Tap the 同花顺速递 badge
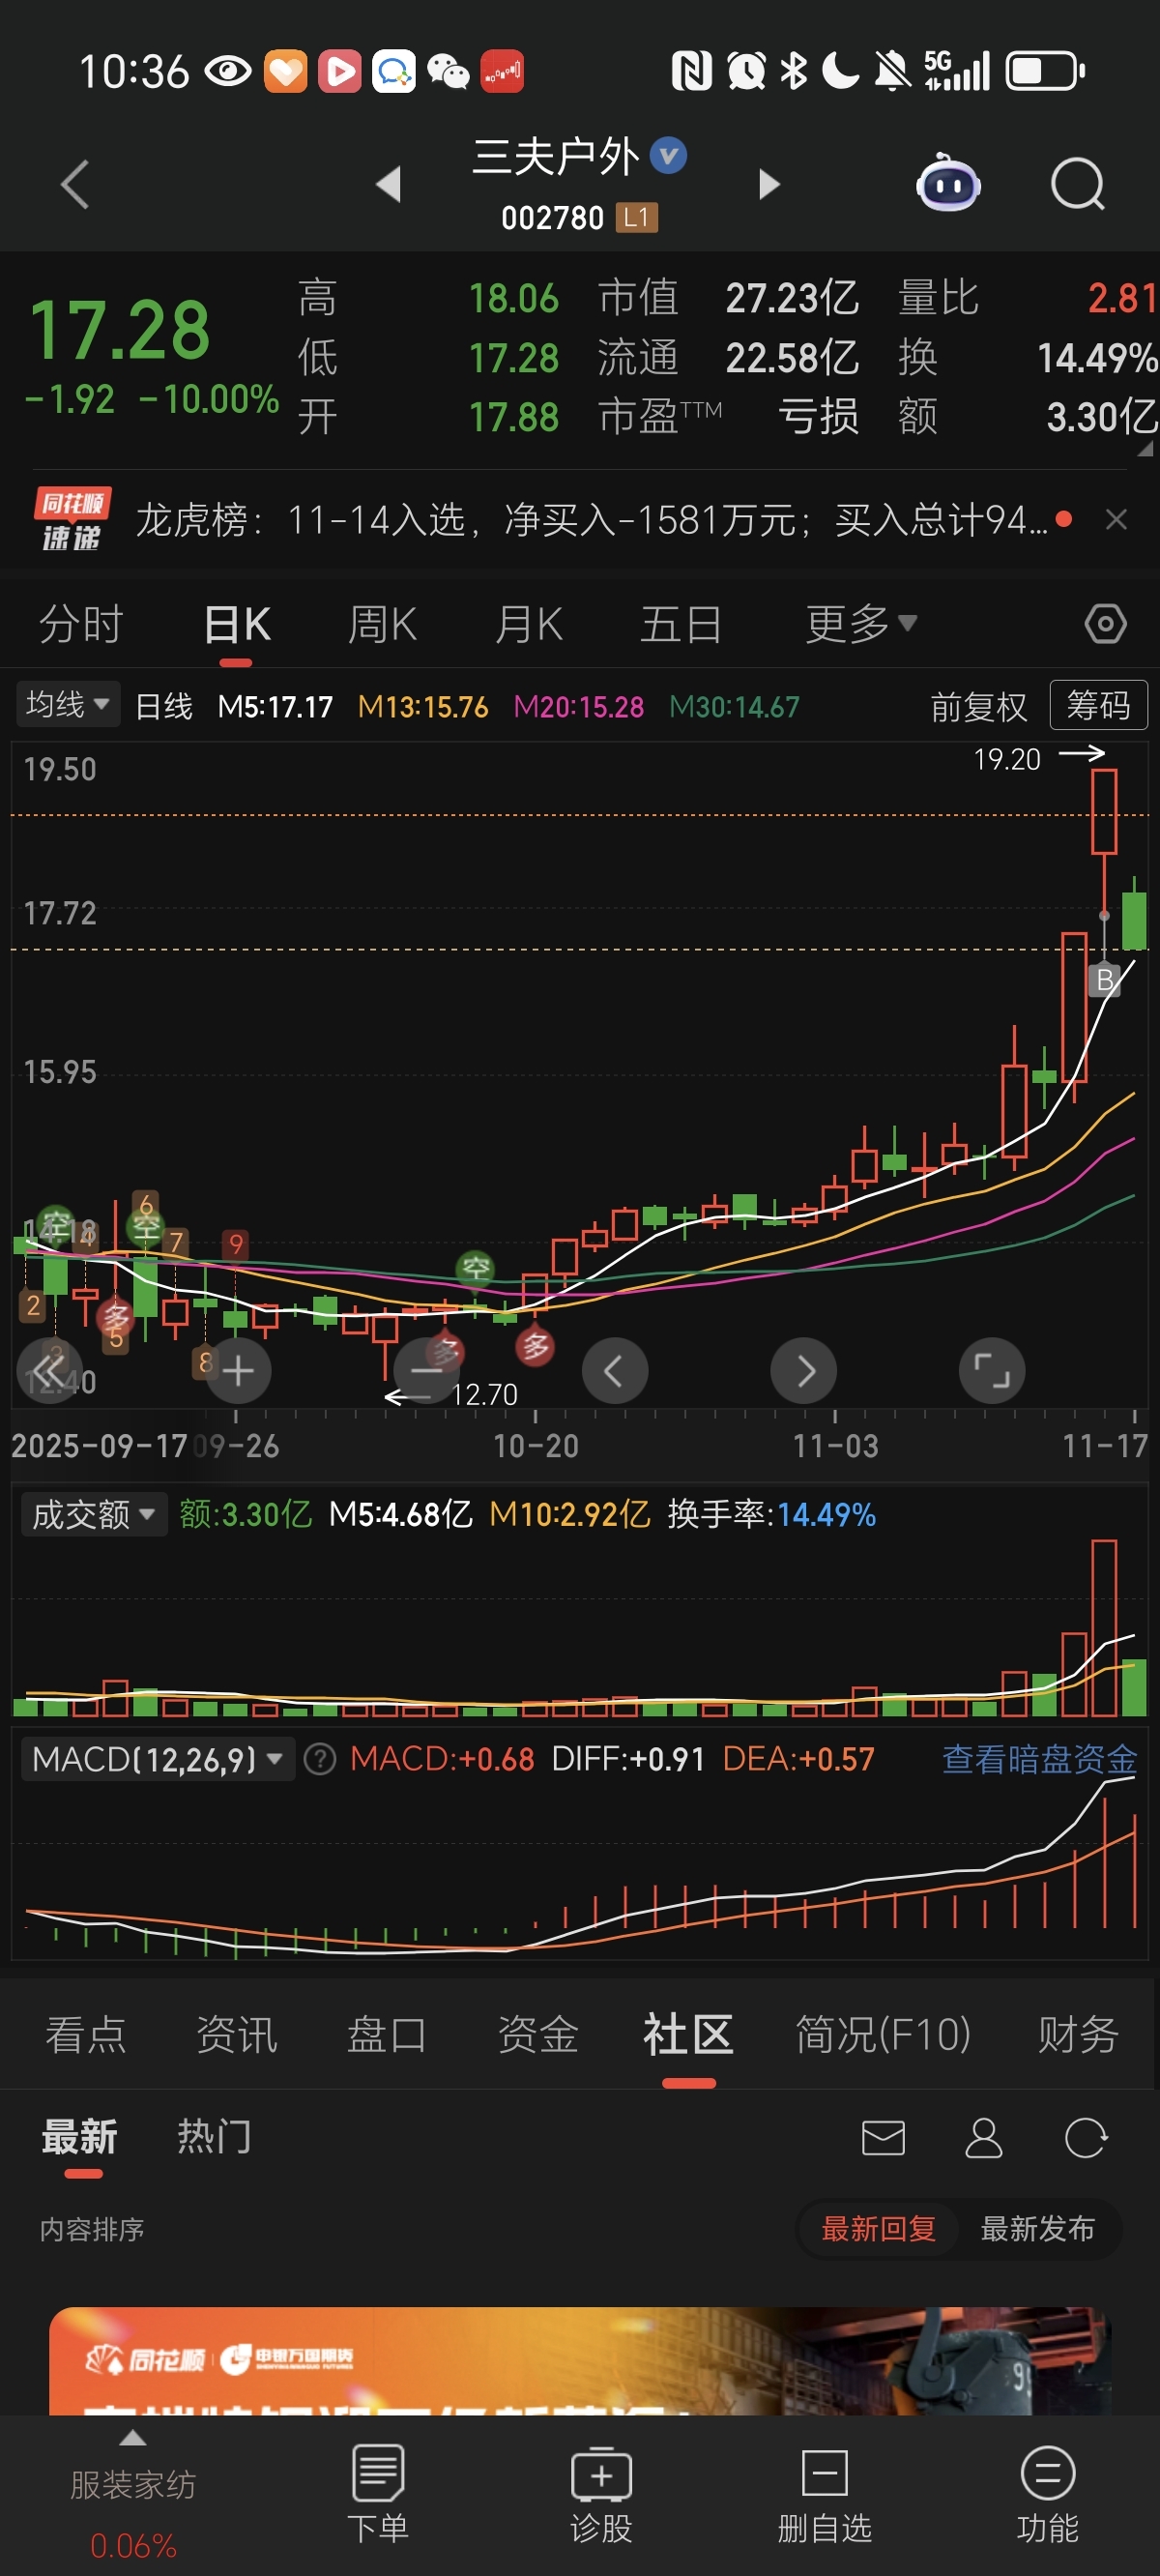The image size is (1160, 2576). point(72,519)
